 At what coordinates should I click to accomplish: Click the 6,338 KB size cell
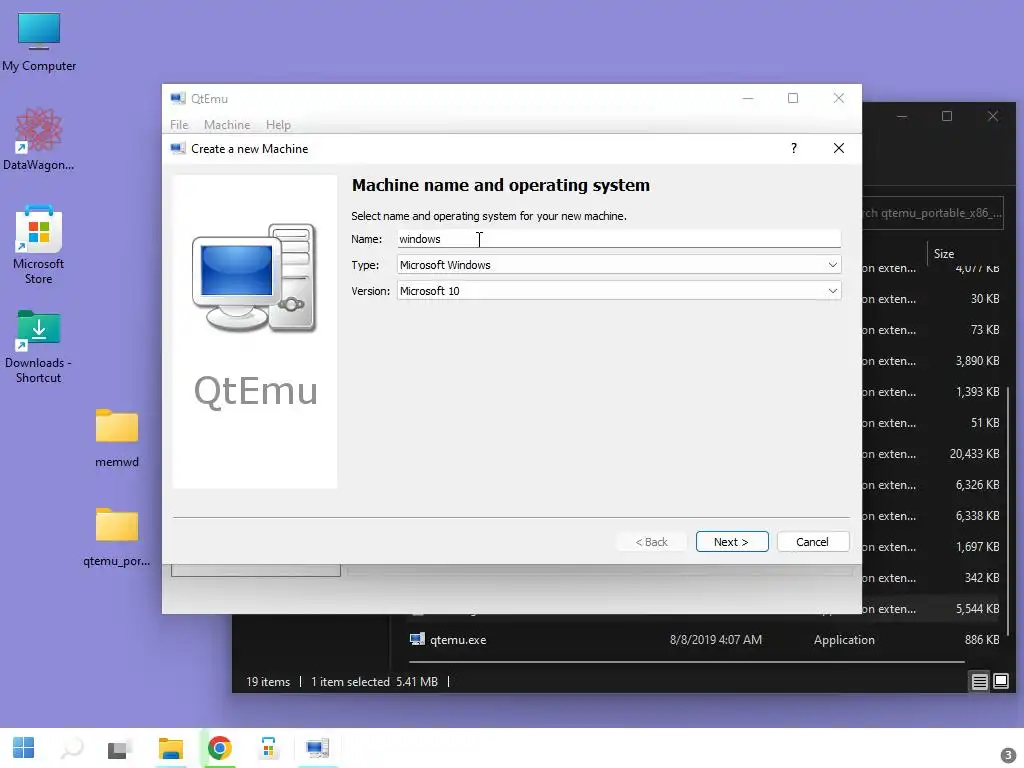pos(977,516)
